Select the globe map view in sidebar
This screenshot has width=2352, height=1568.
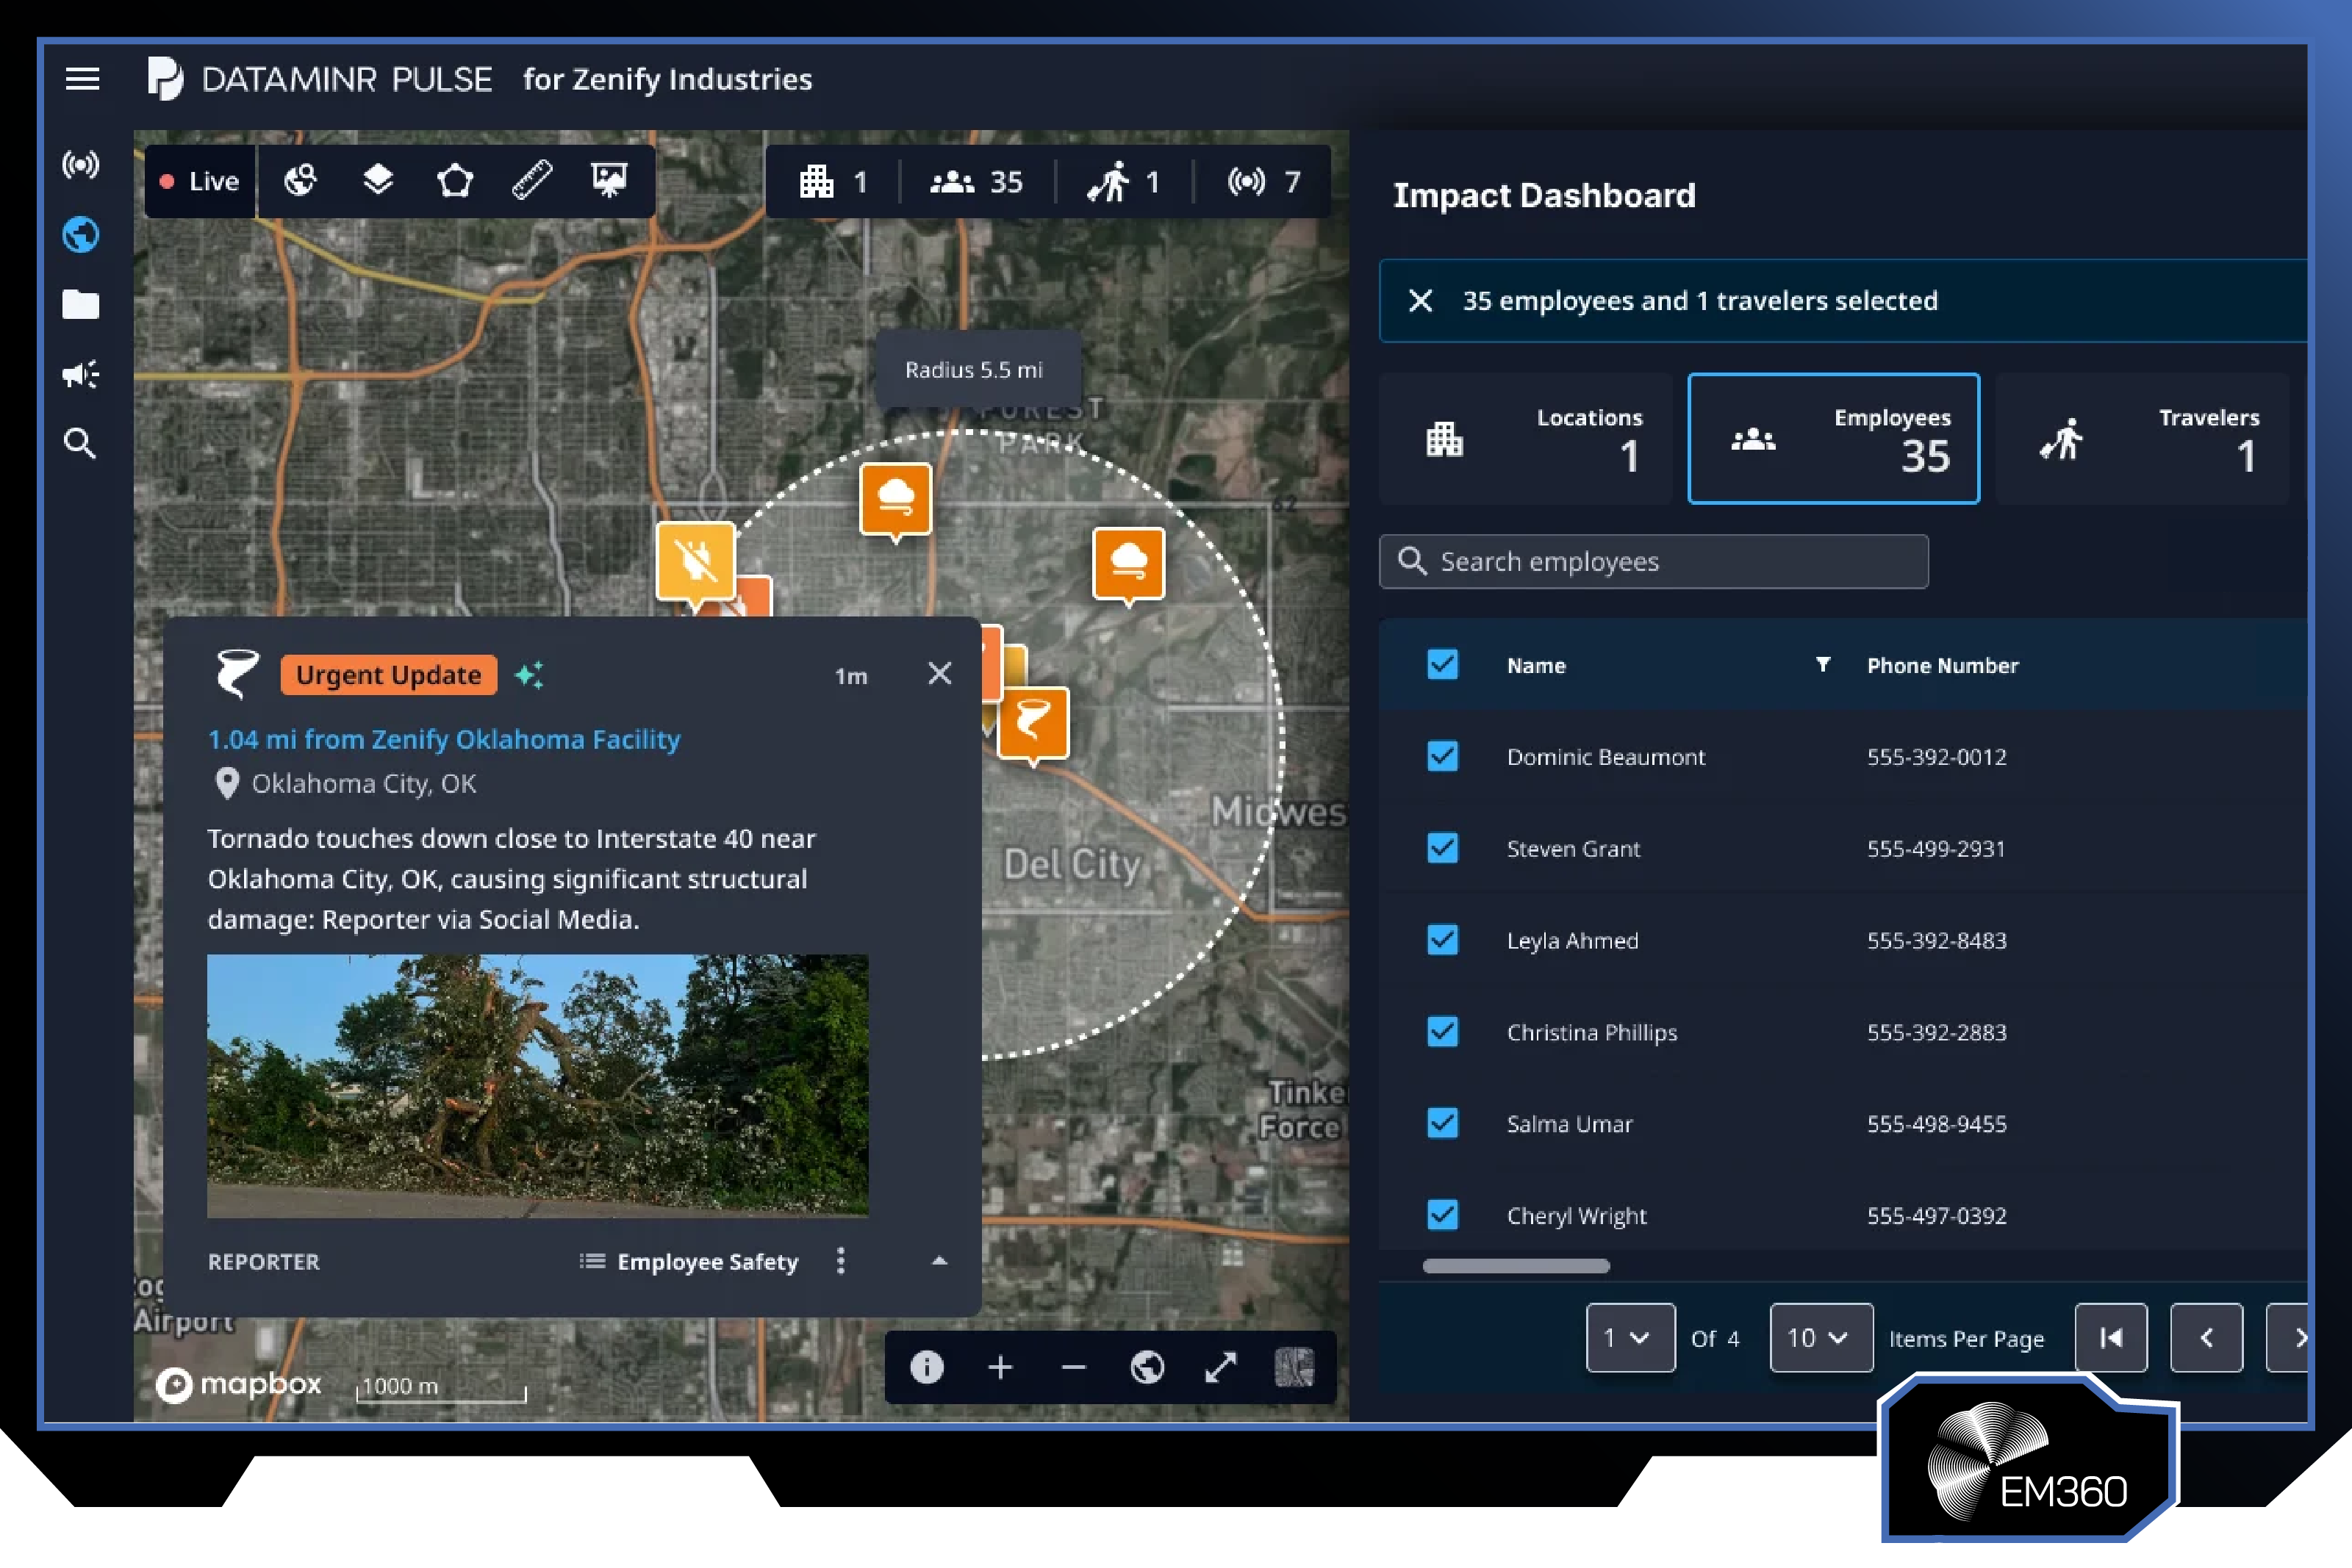click(x=81, y=235)
